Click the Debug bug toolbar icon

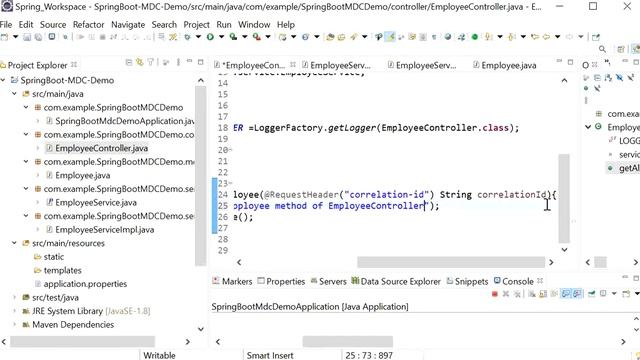coord(187,37)
